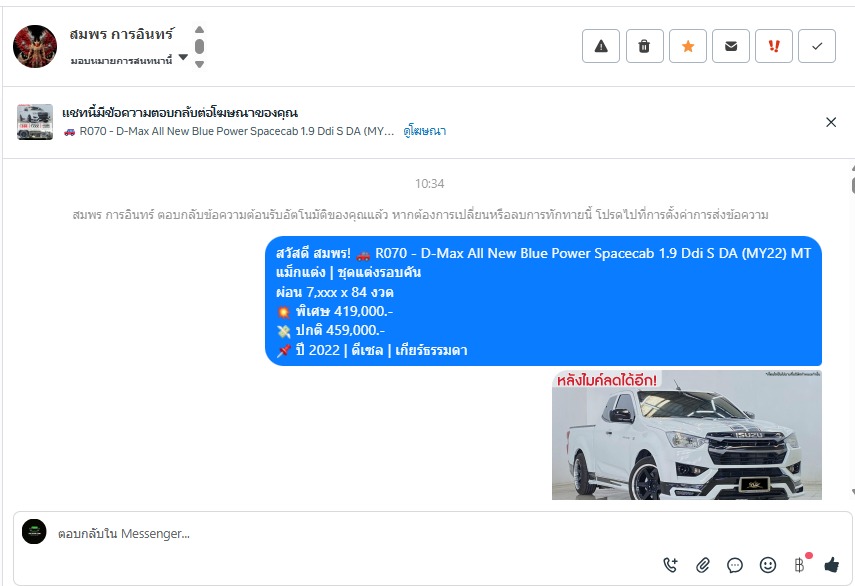Click page avatar beside reply box
855x586 pixels.
[x=34, y=531]
